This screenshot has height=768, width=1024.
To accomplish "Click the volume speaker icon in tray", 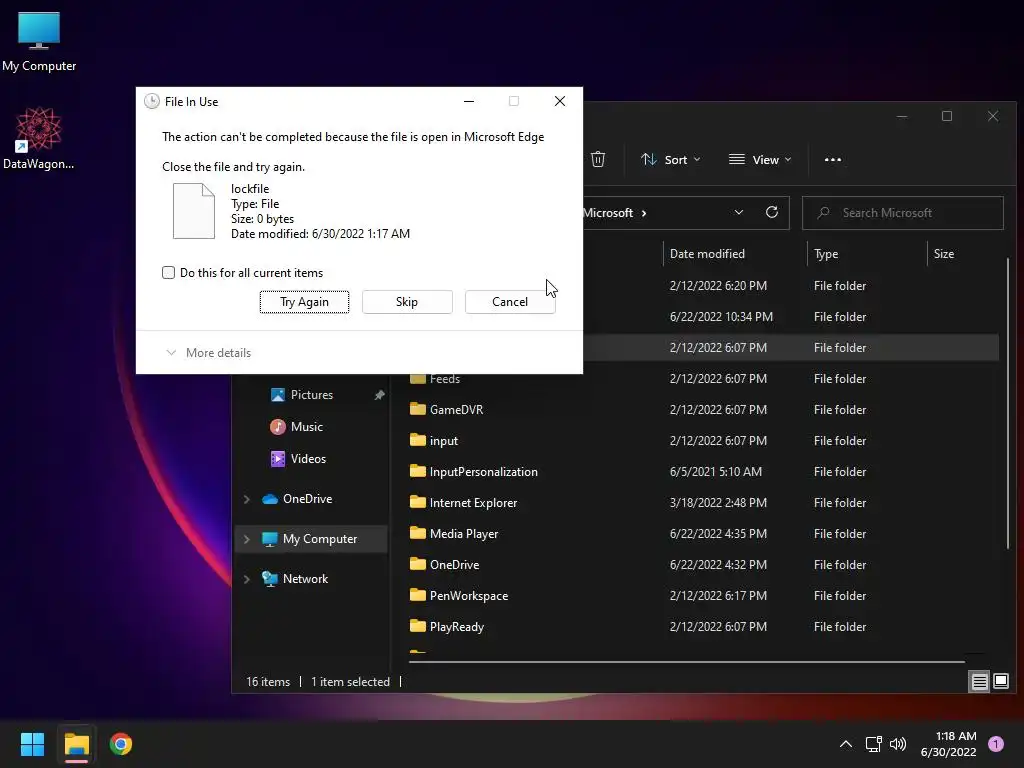I will [898, 744].
